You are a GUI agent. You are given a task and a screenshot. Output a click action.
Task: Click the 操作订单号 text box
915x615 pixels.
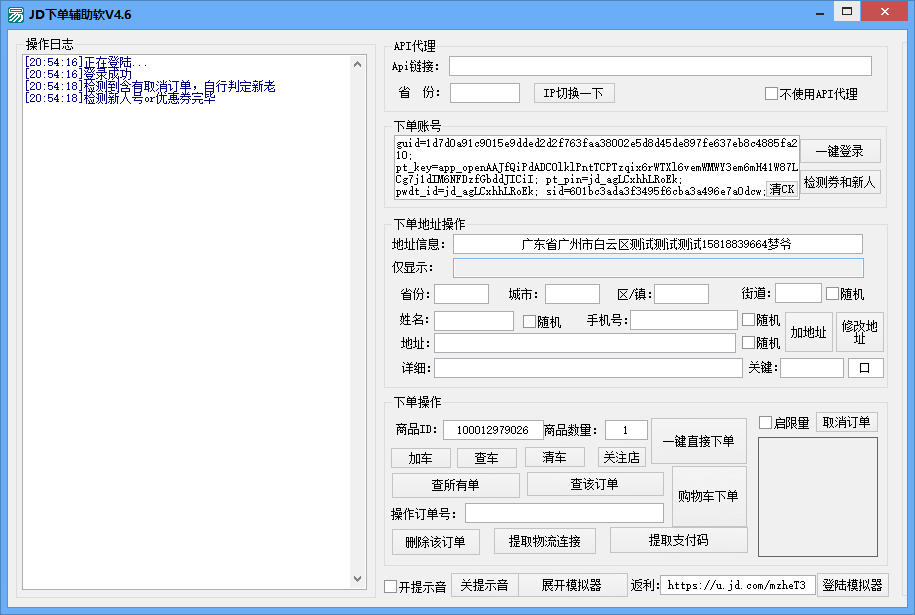pyautogui.click(x=563, y=513)
